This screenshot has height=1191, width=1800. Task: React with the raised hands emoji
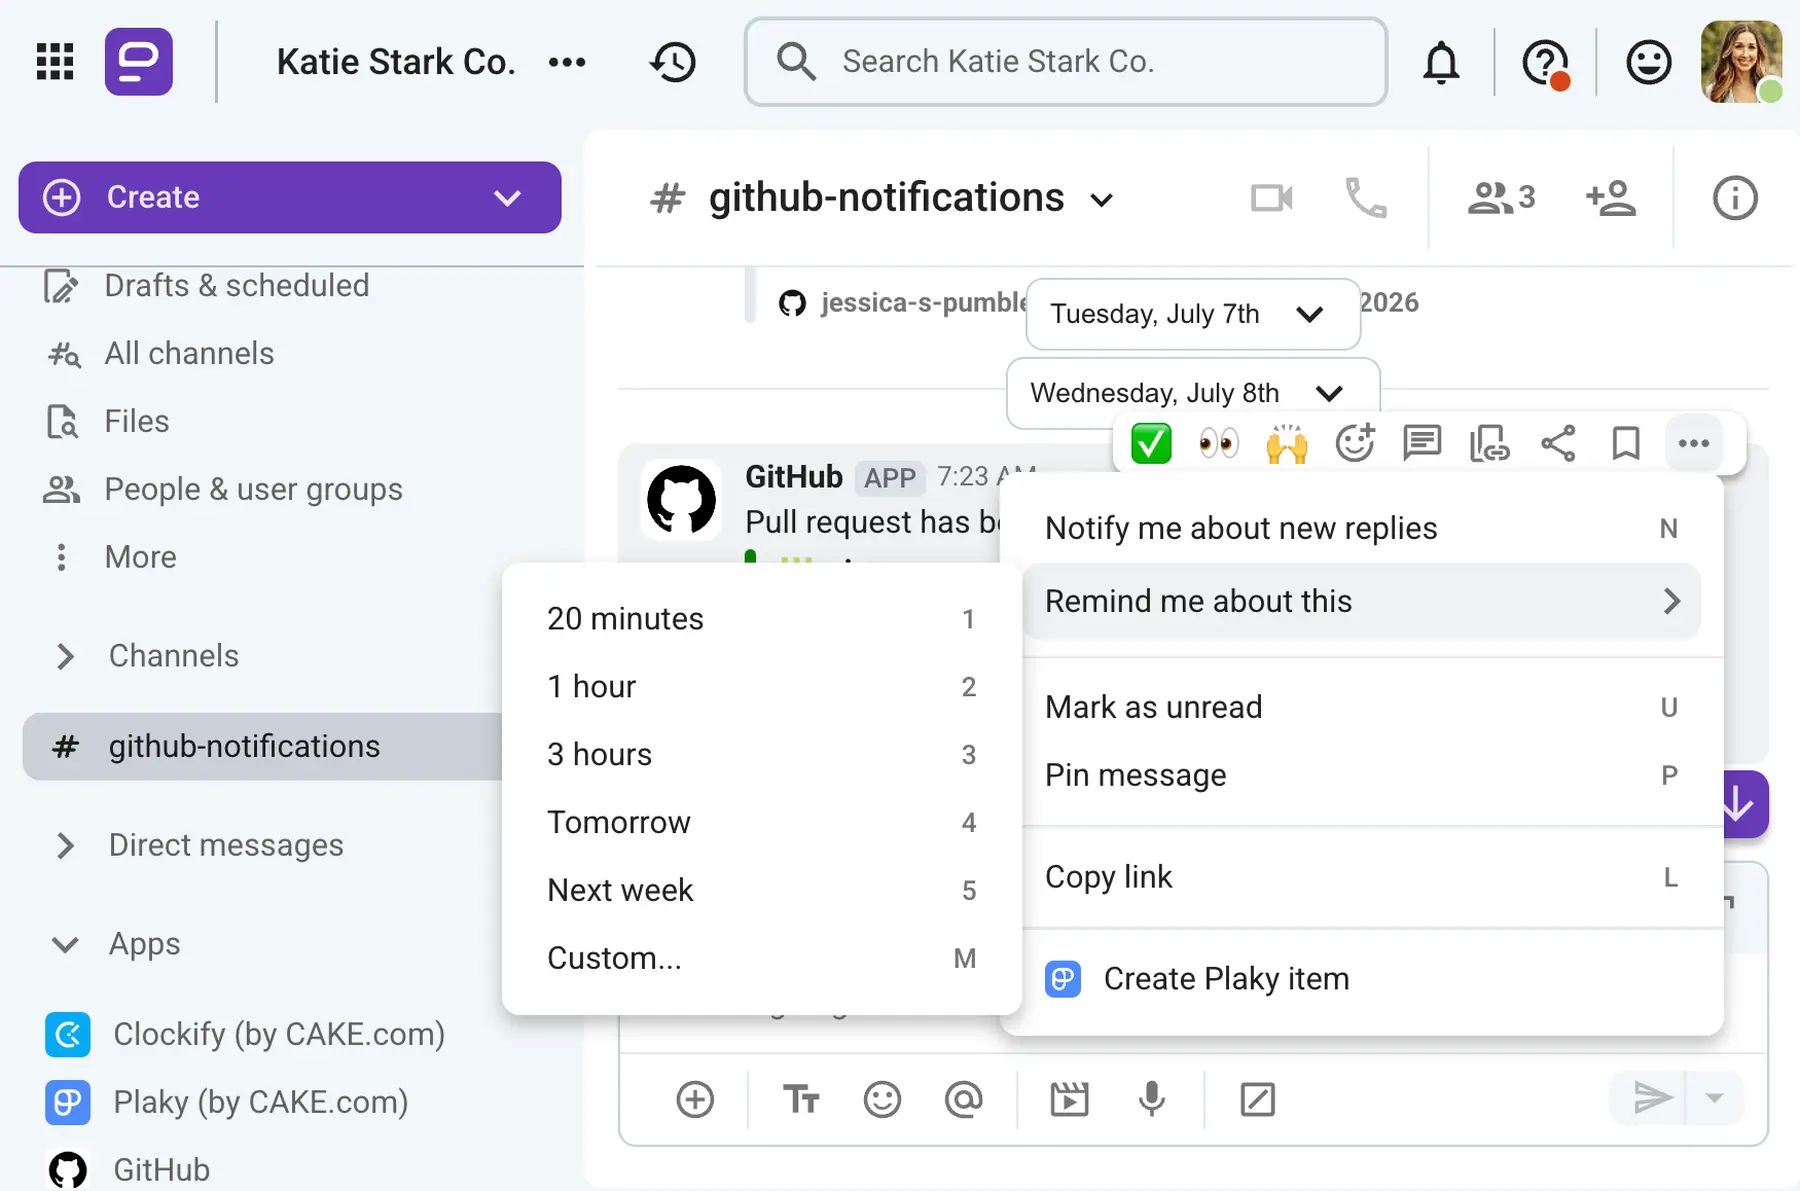tap(1286, 443)
